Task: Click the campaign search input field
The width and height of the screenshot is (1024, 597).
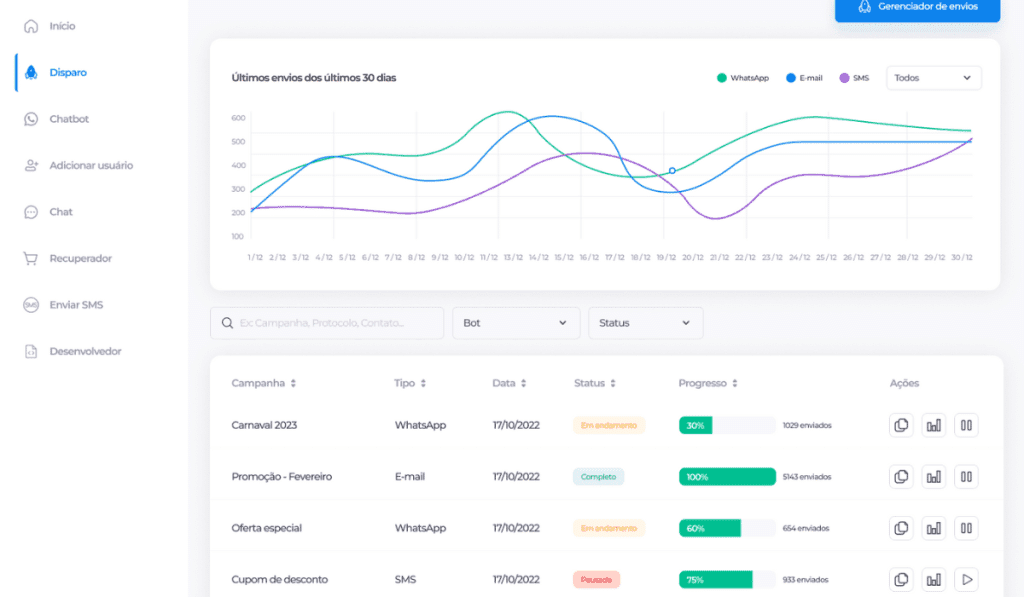Action: tap(327, 323)
